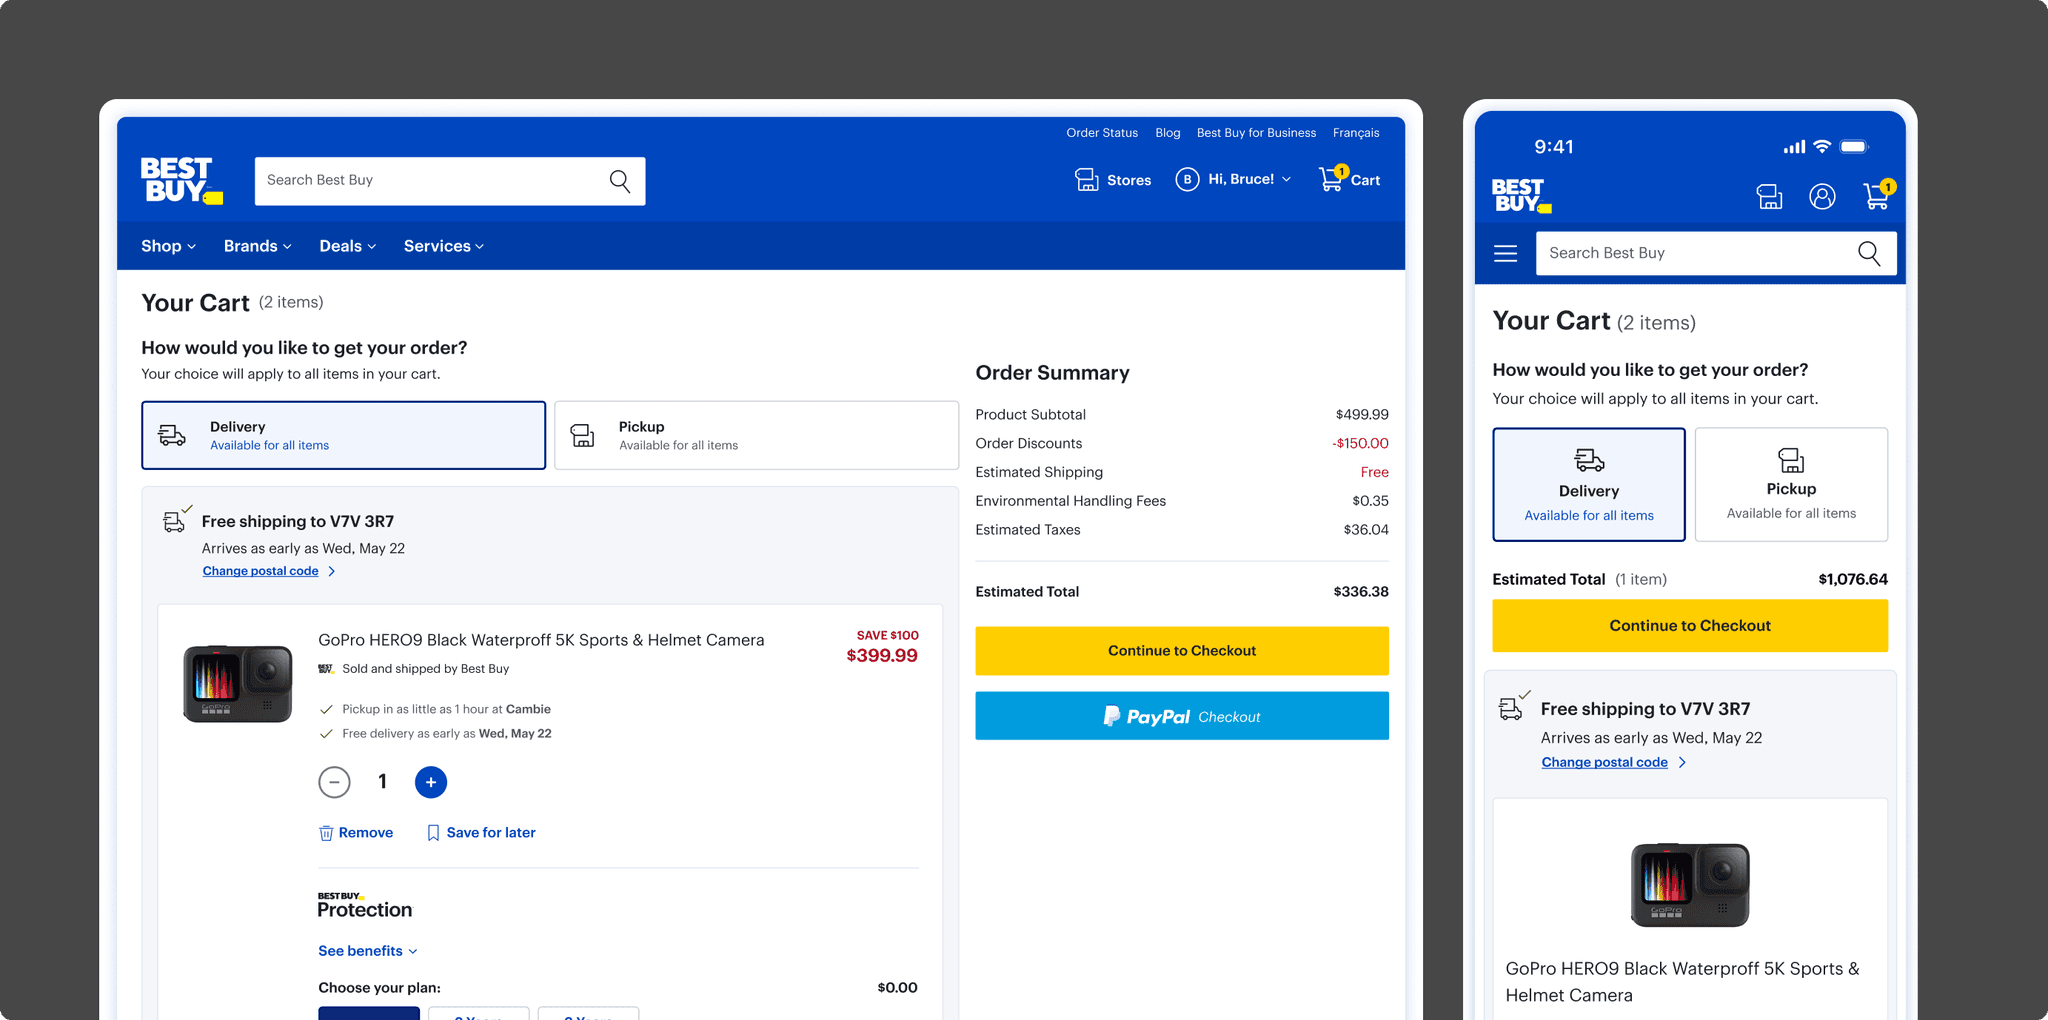Tap the mobile stores icon
The image size is (2048, 1020).
pyautogui.click(x=1770, y=196)
